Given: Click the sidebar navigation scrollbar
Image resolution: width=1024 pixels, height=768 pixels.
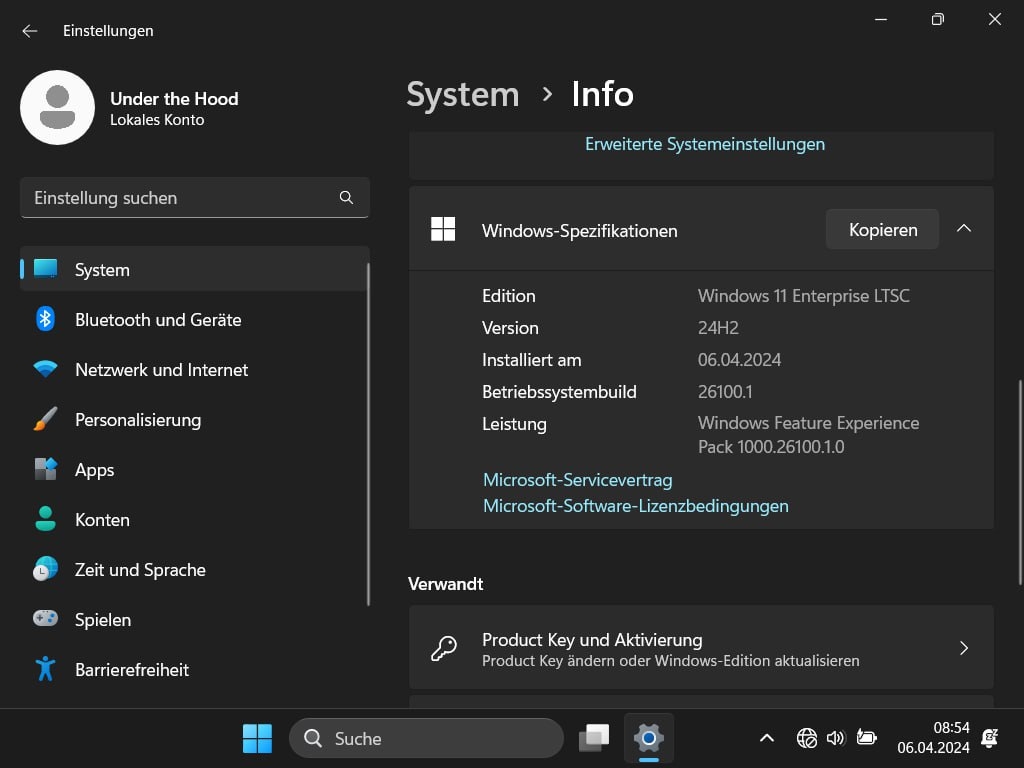Looking at the screenshot, I should coord(368,434).
